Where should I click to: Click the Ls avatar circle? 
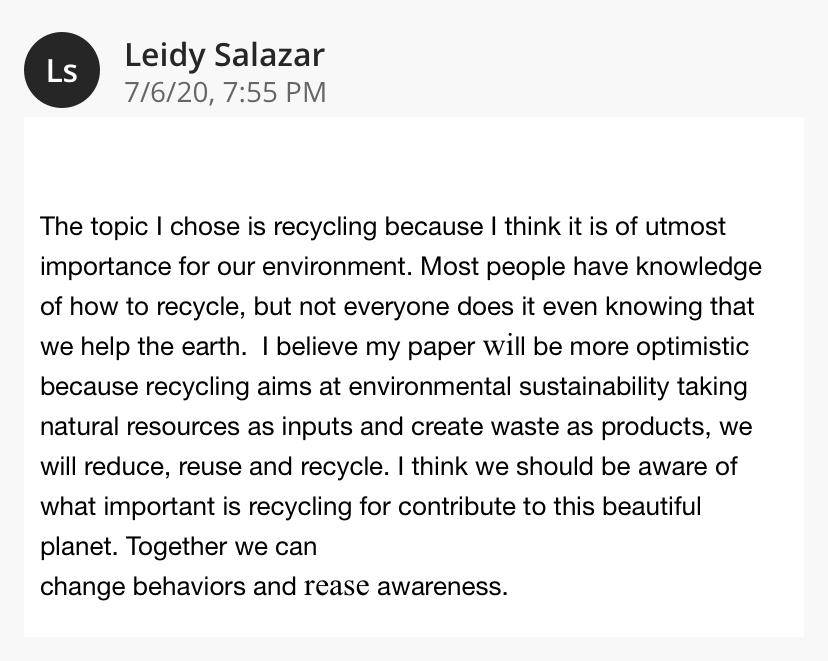62,70
